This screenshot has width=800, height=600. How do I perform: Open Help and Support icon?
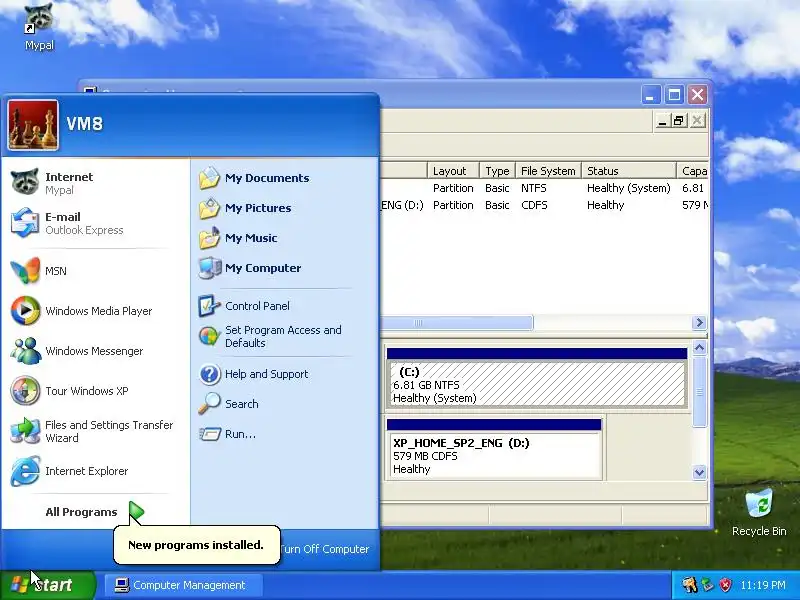(x=209, y=374)
